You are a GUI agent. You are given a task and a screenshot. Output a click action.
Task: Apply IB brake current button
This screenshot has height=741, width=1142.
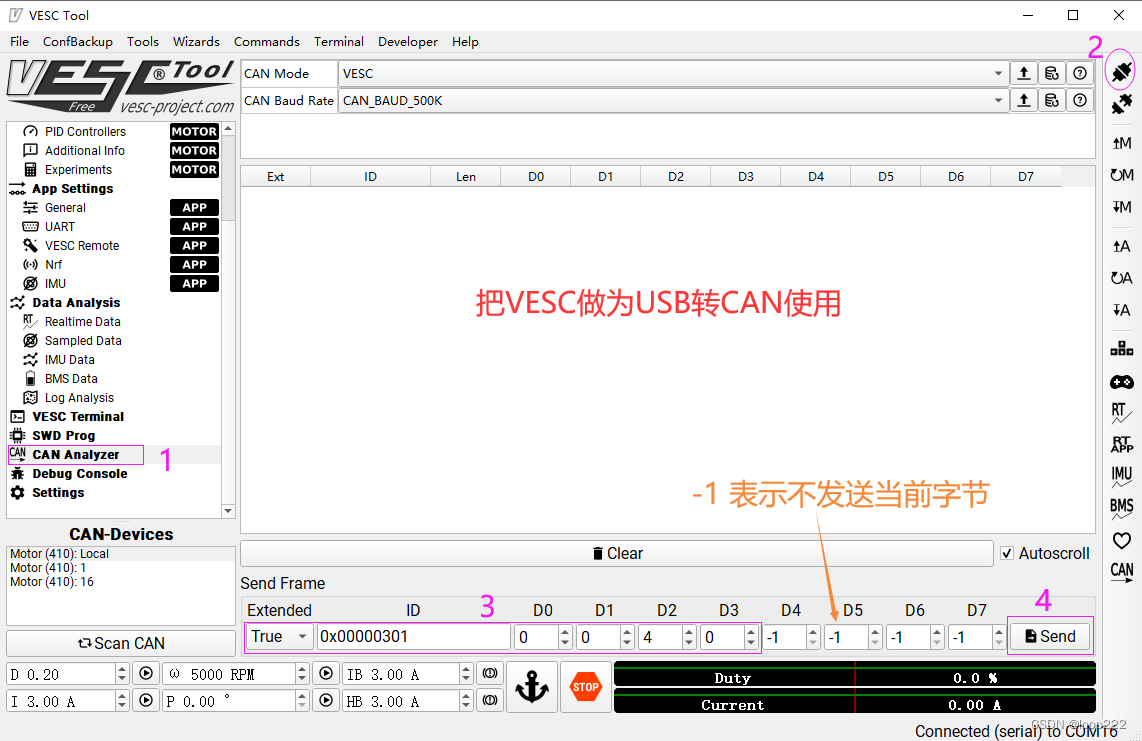(x=490, y=674)
